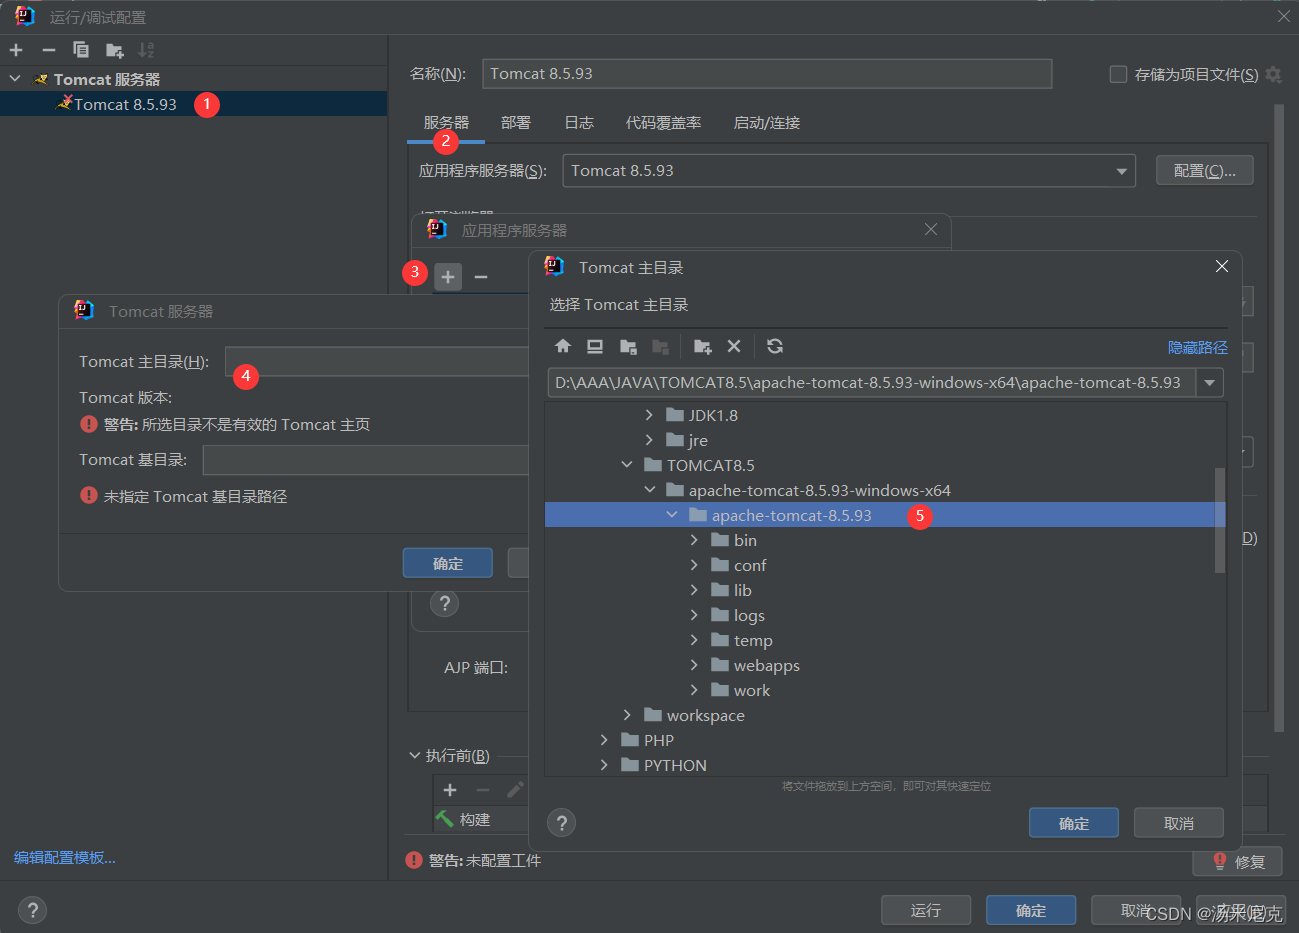Image resolution: width=1299 pixels, height=933 pixels.
Task: Go to desktop directory icon
Action: 595,346
